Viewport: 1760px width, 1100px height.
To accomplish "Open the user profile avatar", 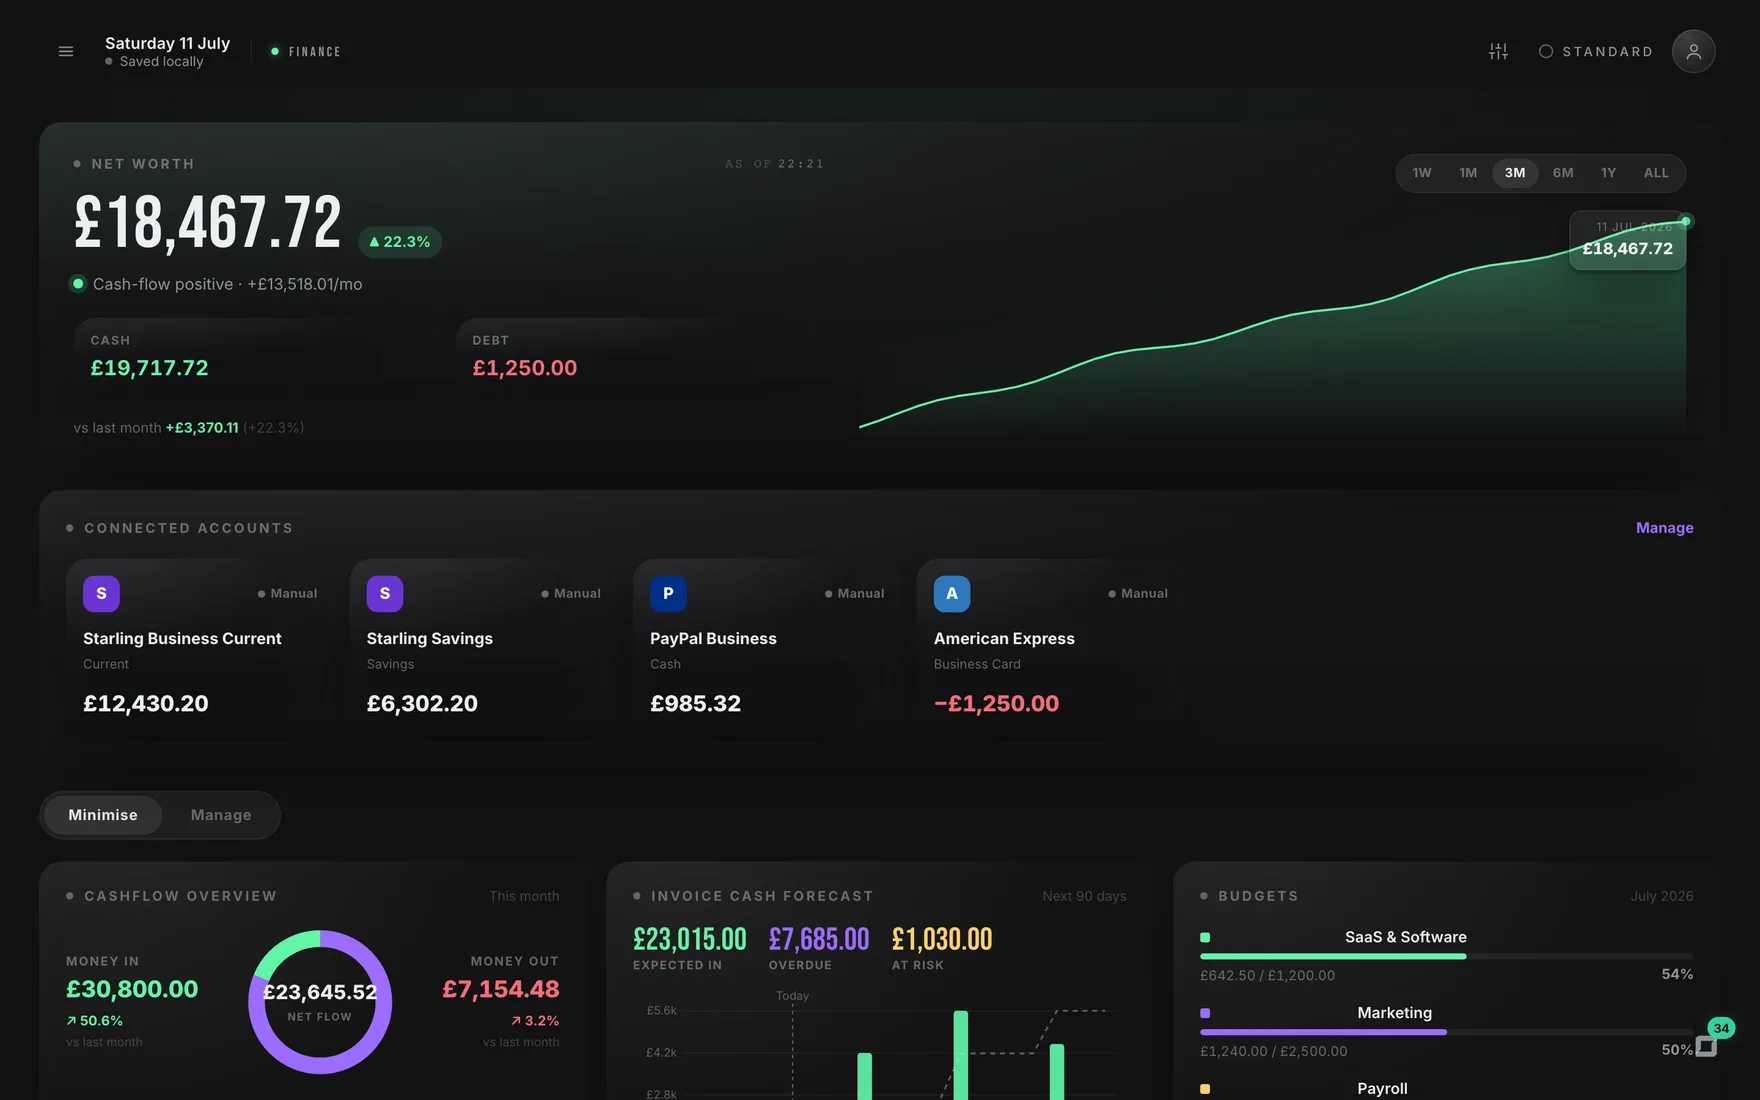I will [x=1693, y=51].
